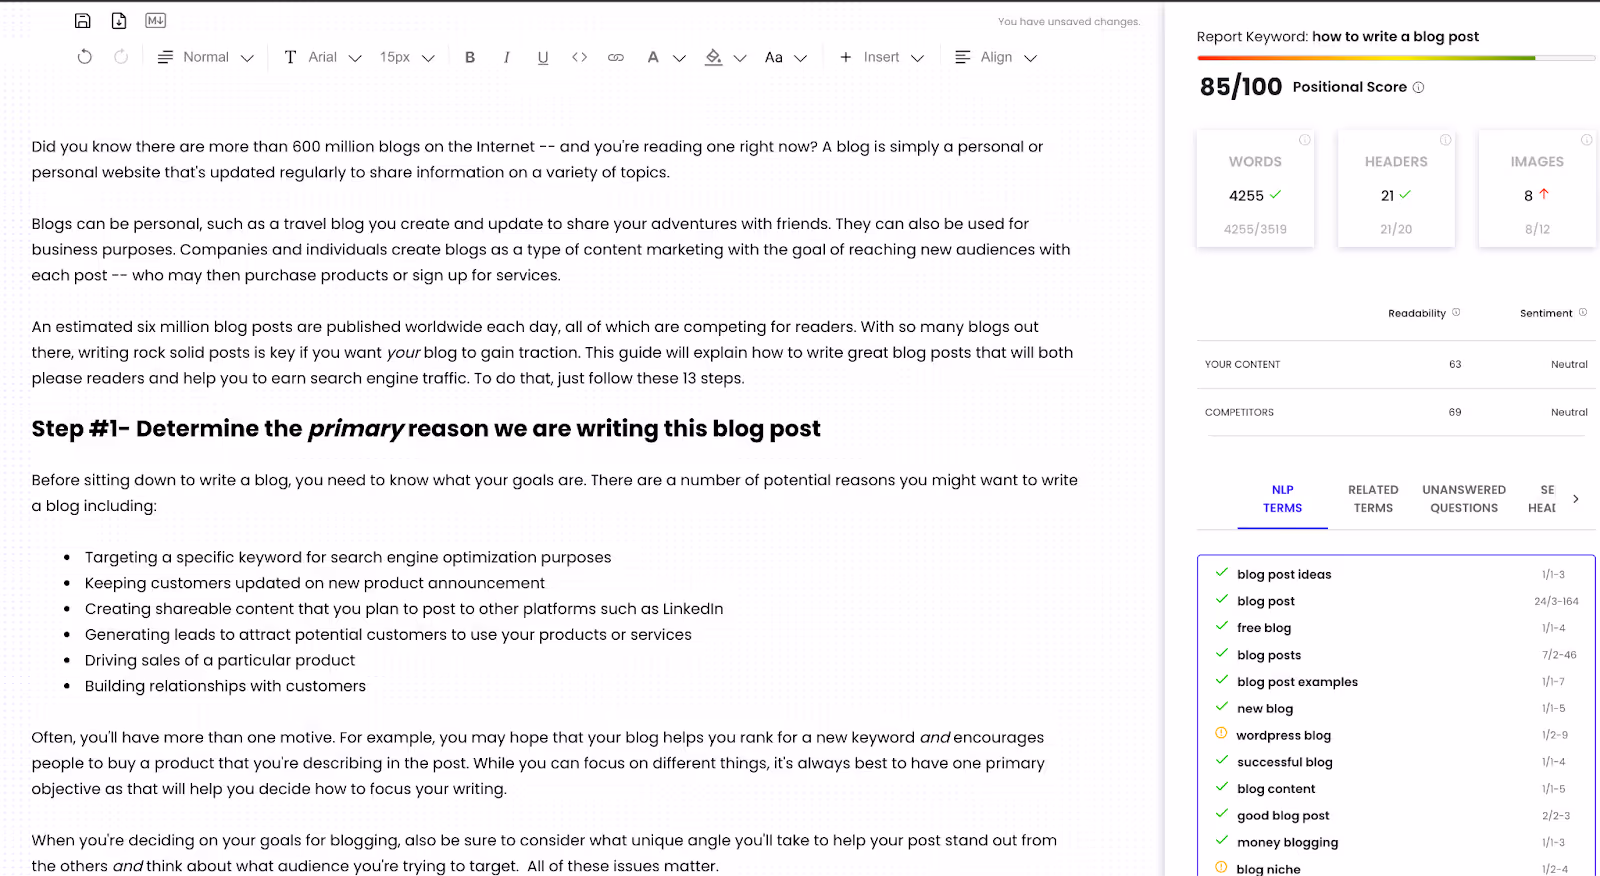Click the Headers count card
The width and height of the screenshot is (1600, 876).
click(x=1396, y=188)
